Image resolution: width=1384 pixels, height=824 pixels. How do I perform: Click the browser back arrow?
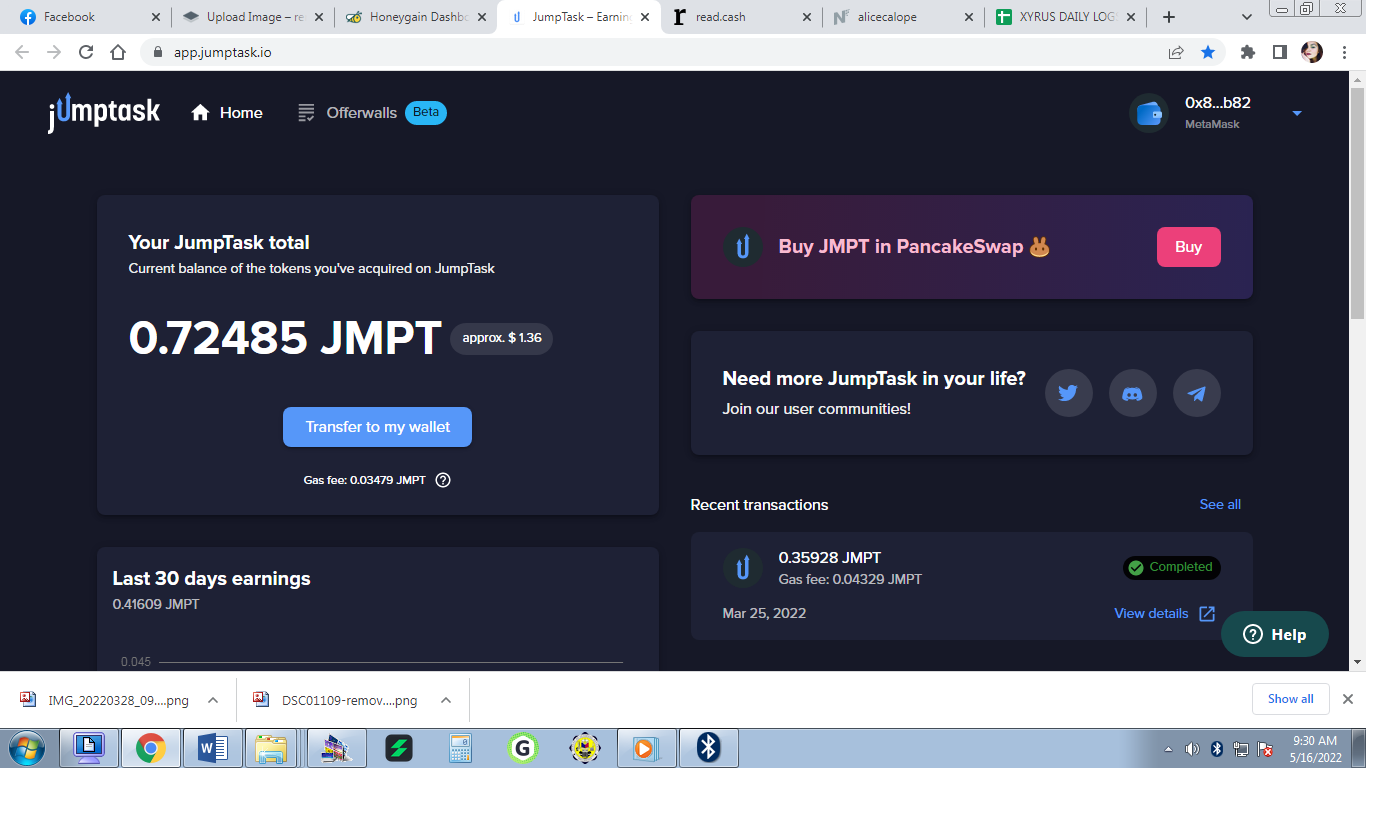(22, 52)
